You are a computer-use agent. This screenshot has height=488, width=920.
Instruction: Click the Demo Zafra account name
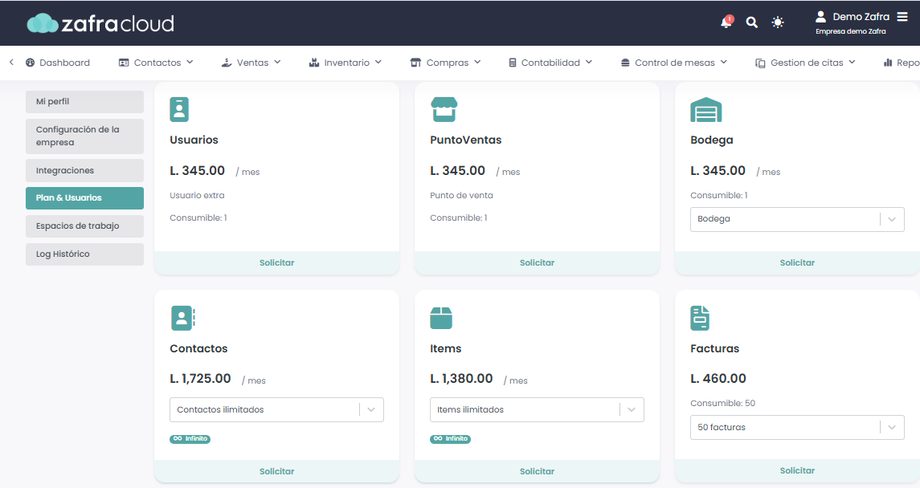pos(861,17)
